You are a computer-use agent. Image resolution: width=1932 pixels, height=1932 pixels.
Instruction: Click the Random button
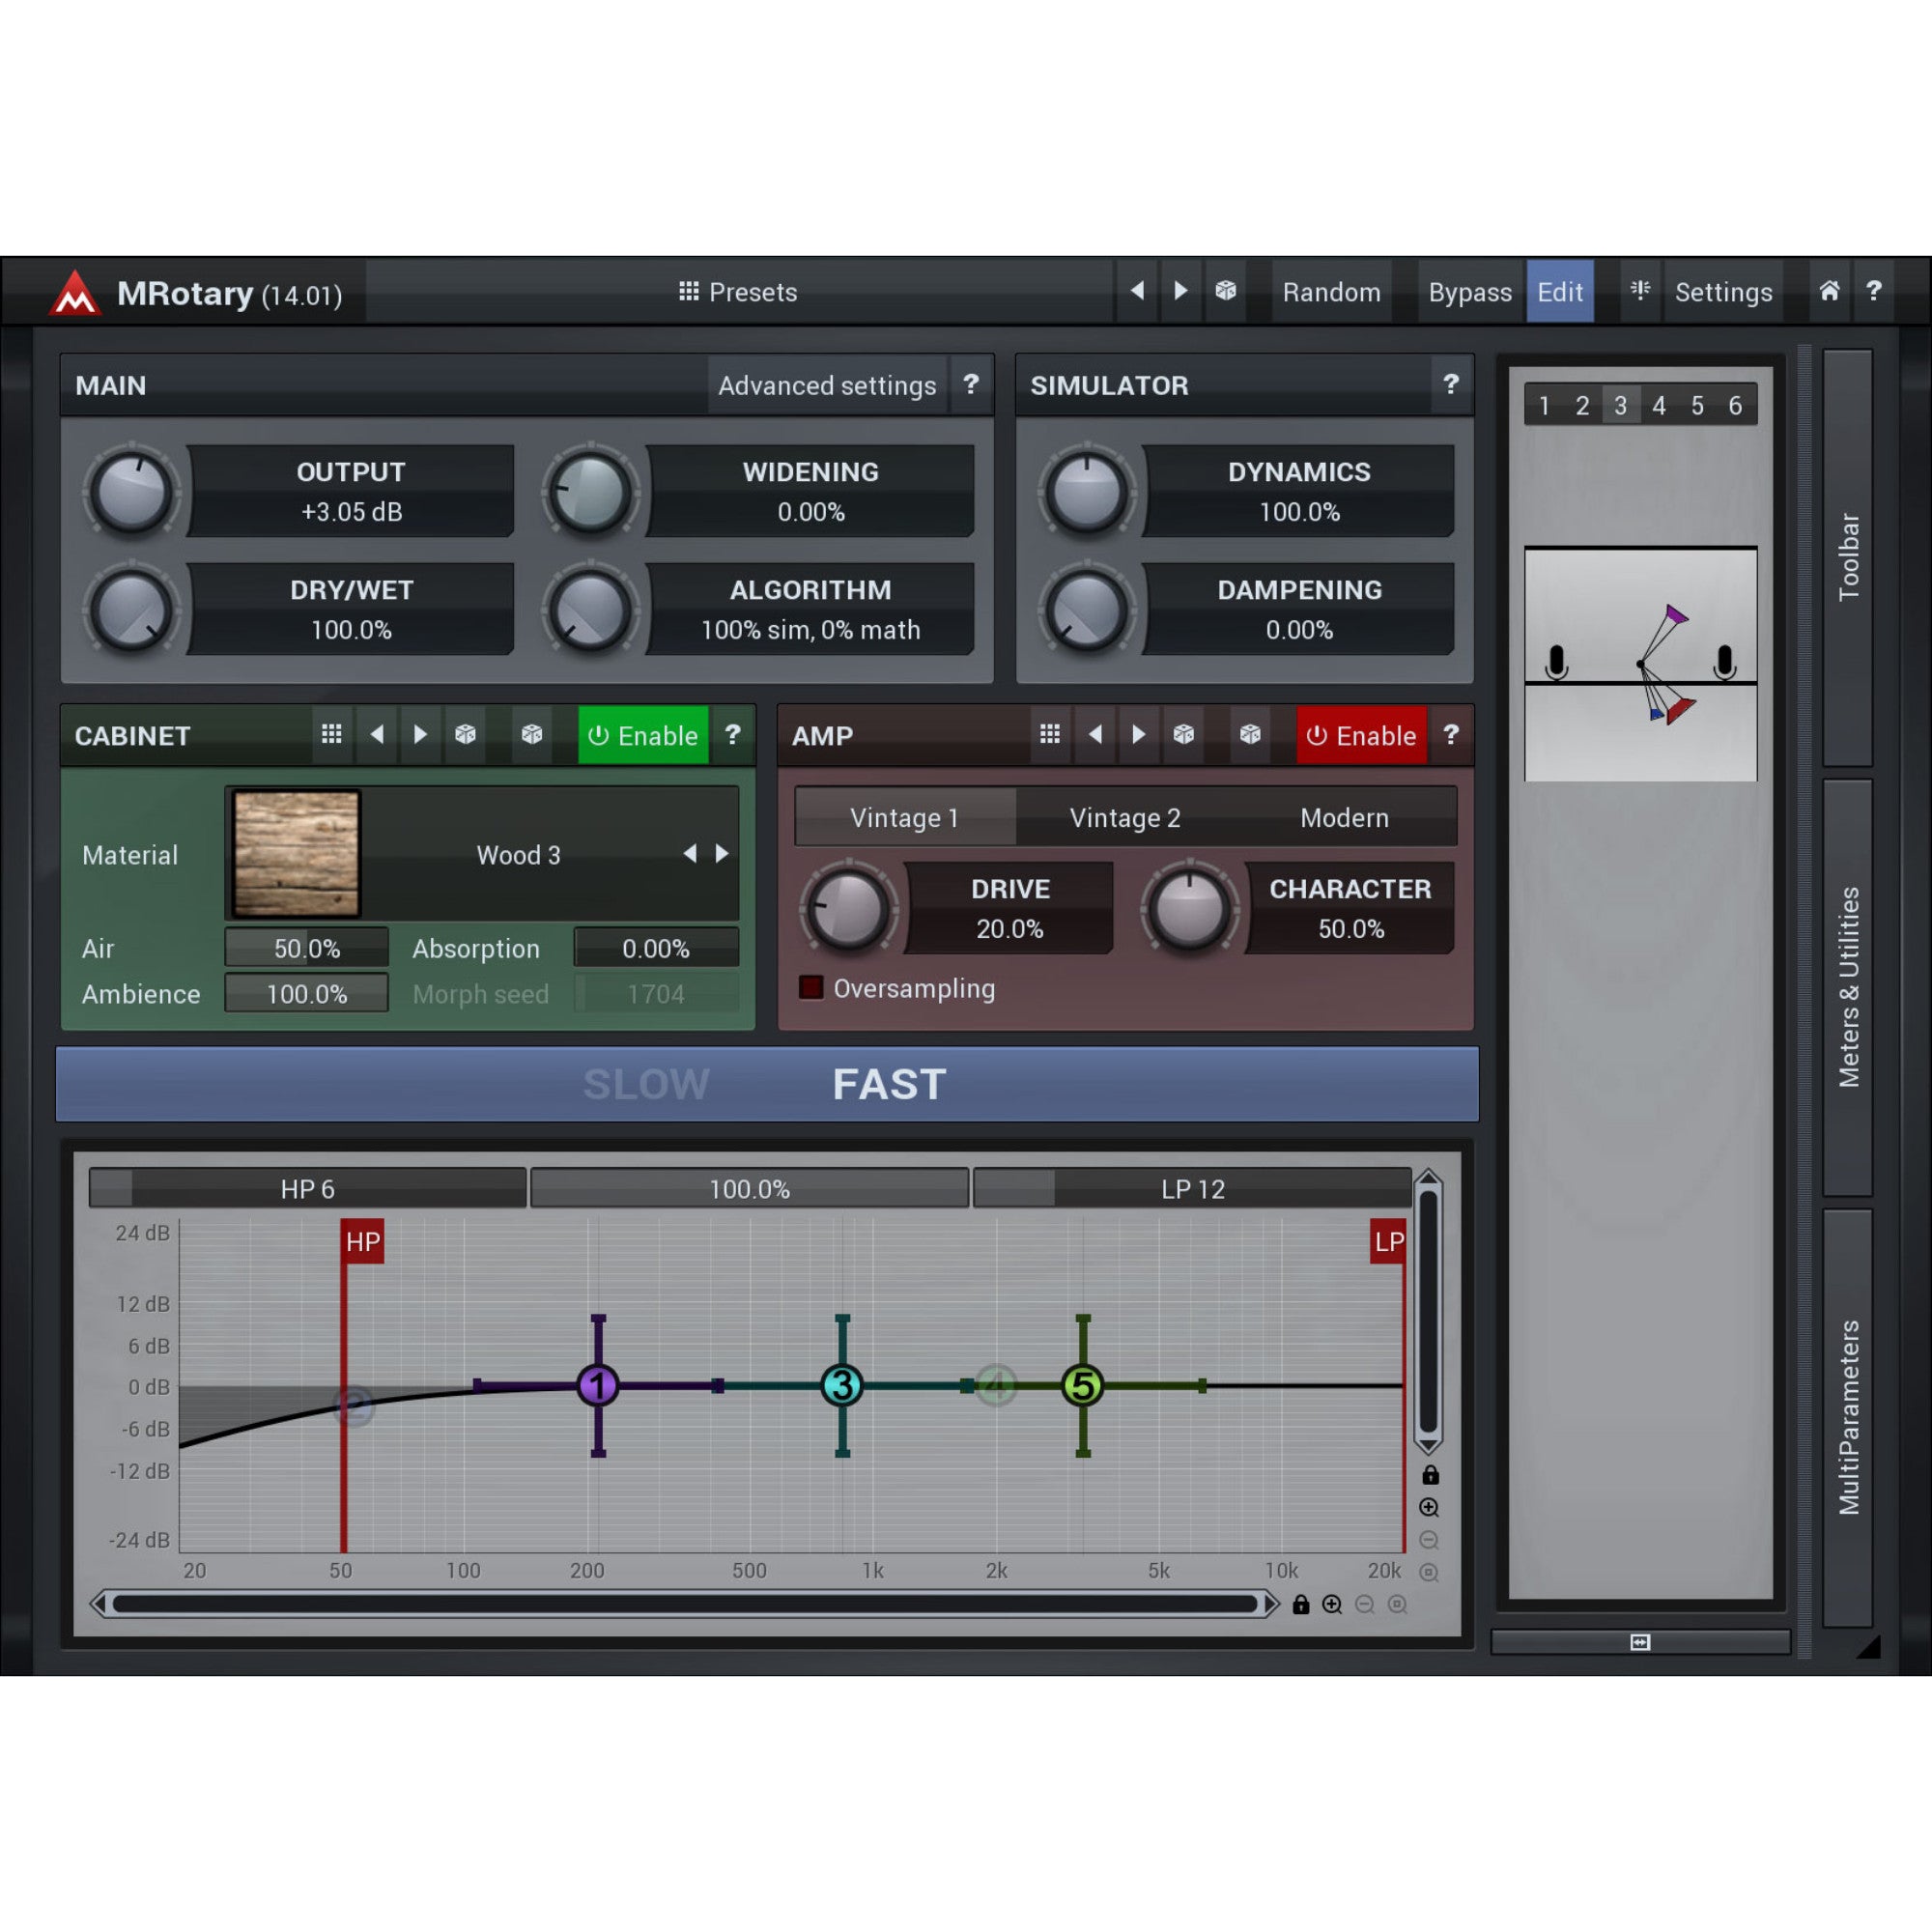[1331, 291]
